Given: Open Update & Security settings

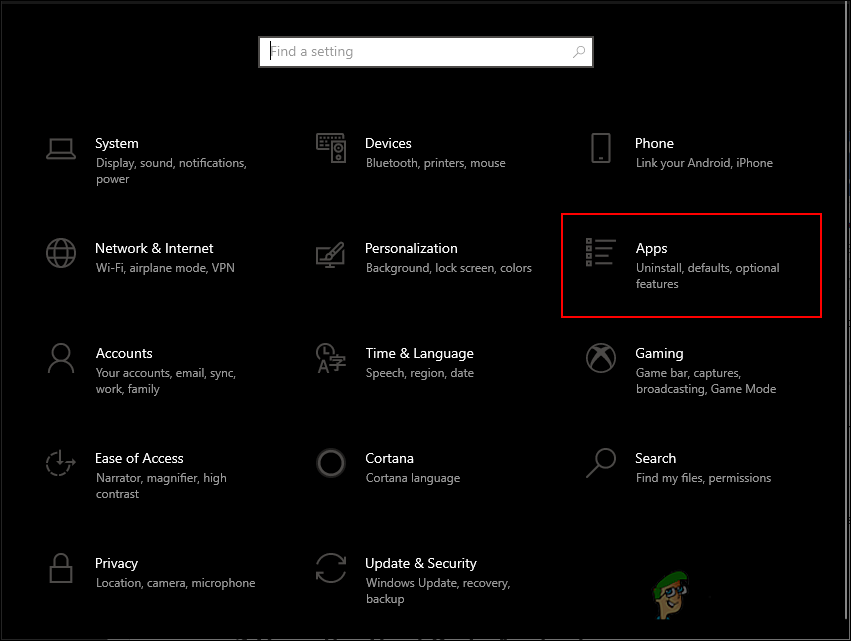Looking at the screenshot, I should [x=420, y=563].
